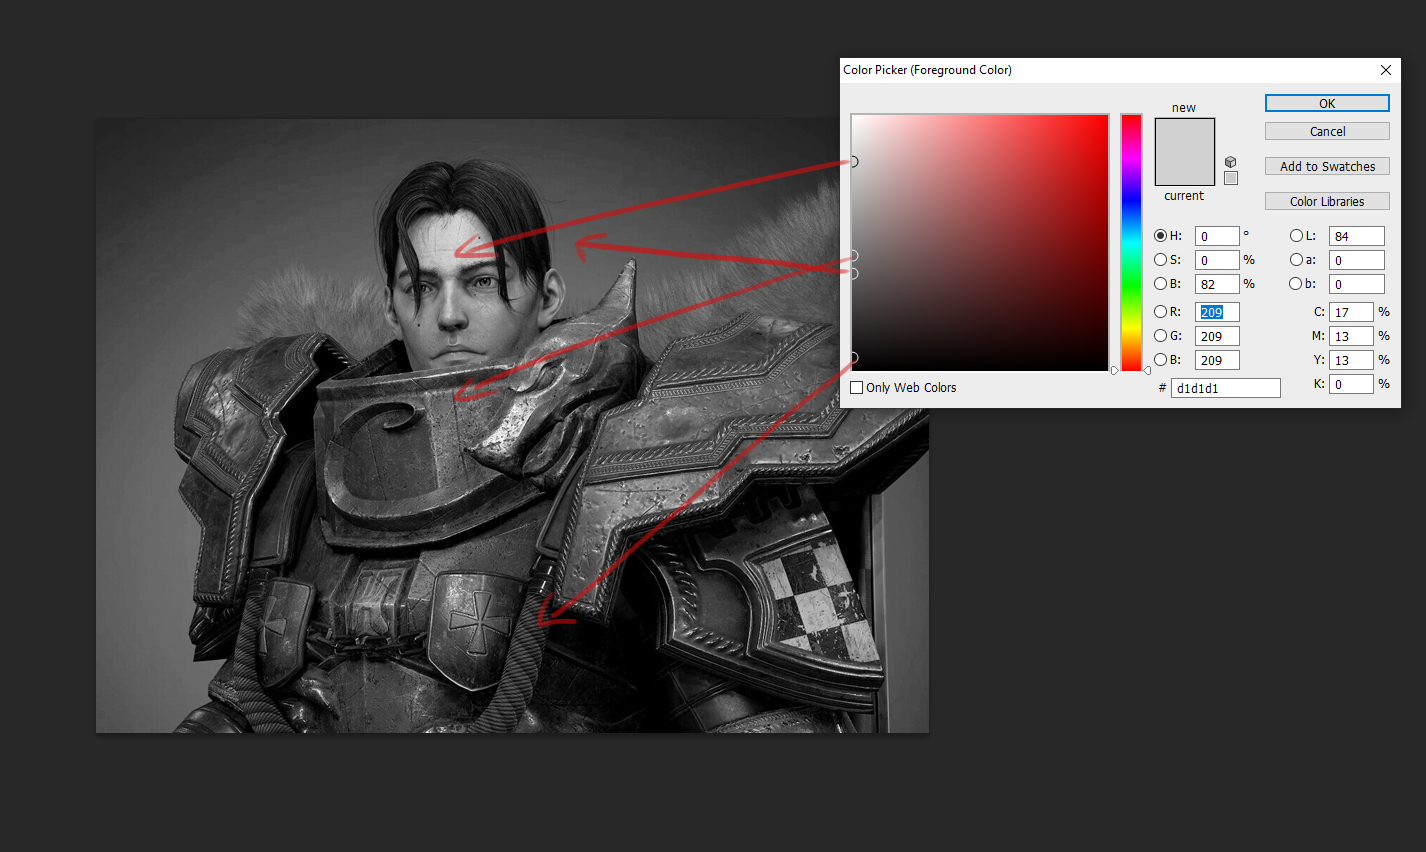
Task: Select the Lab 'b' radio button
Action: pos(1296,284)
